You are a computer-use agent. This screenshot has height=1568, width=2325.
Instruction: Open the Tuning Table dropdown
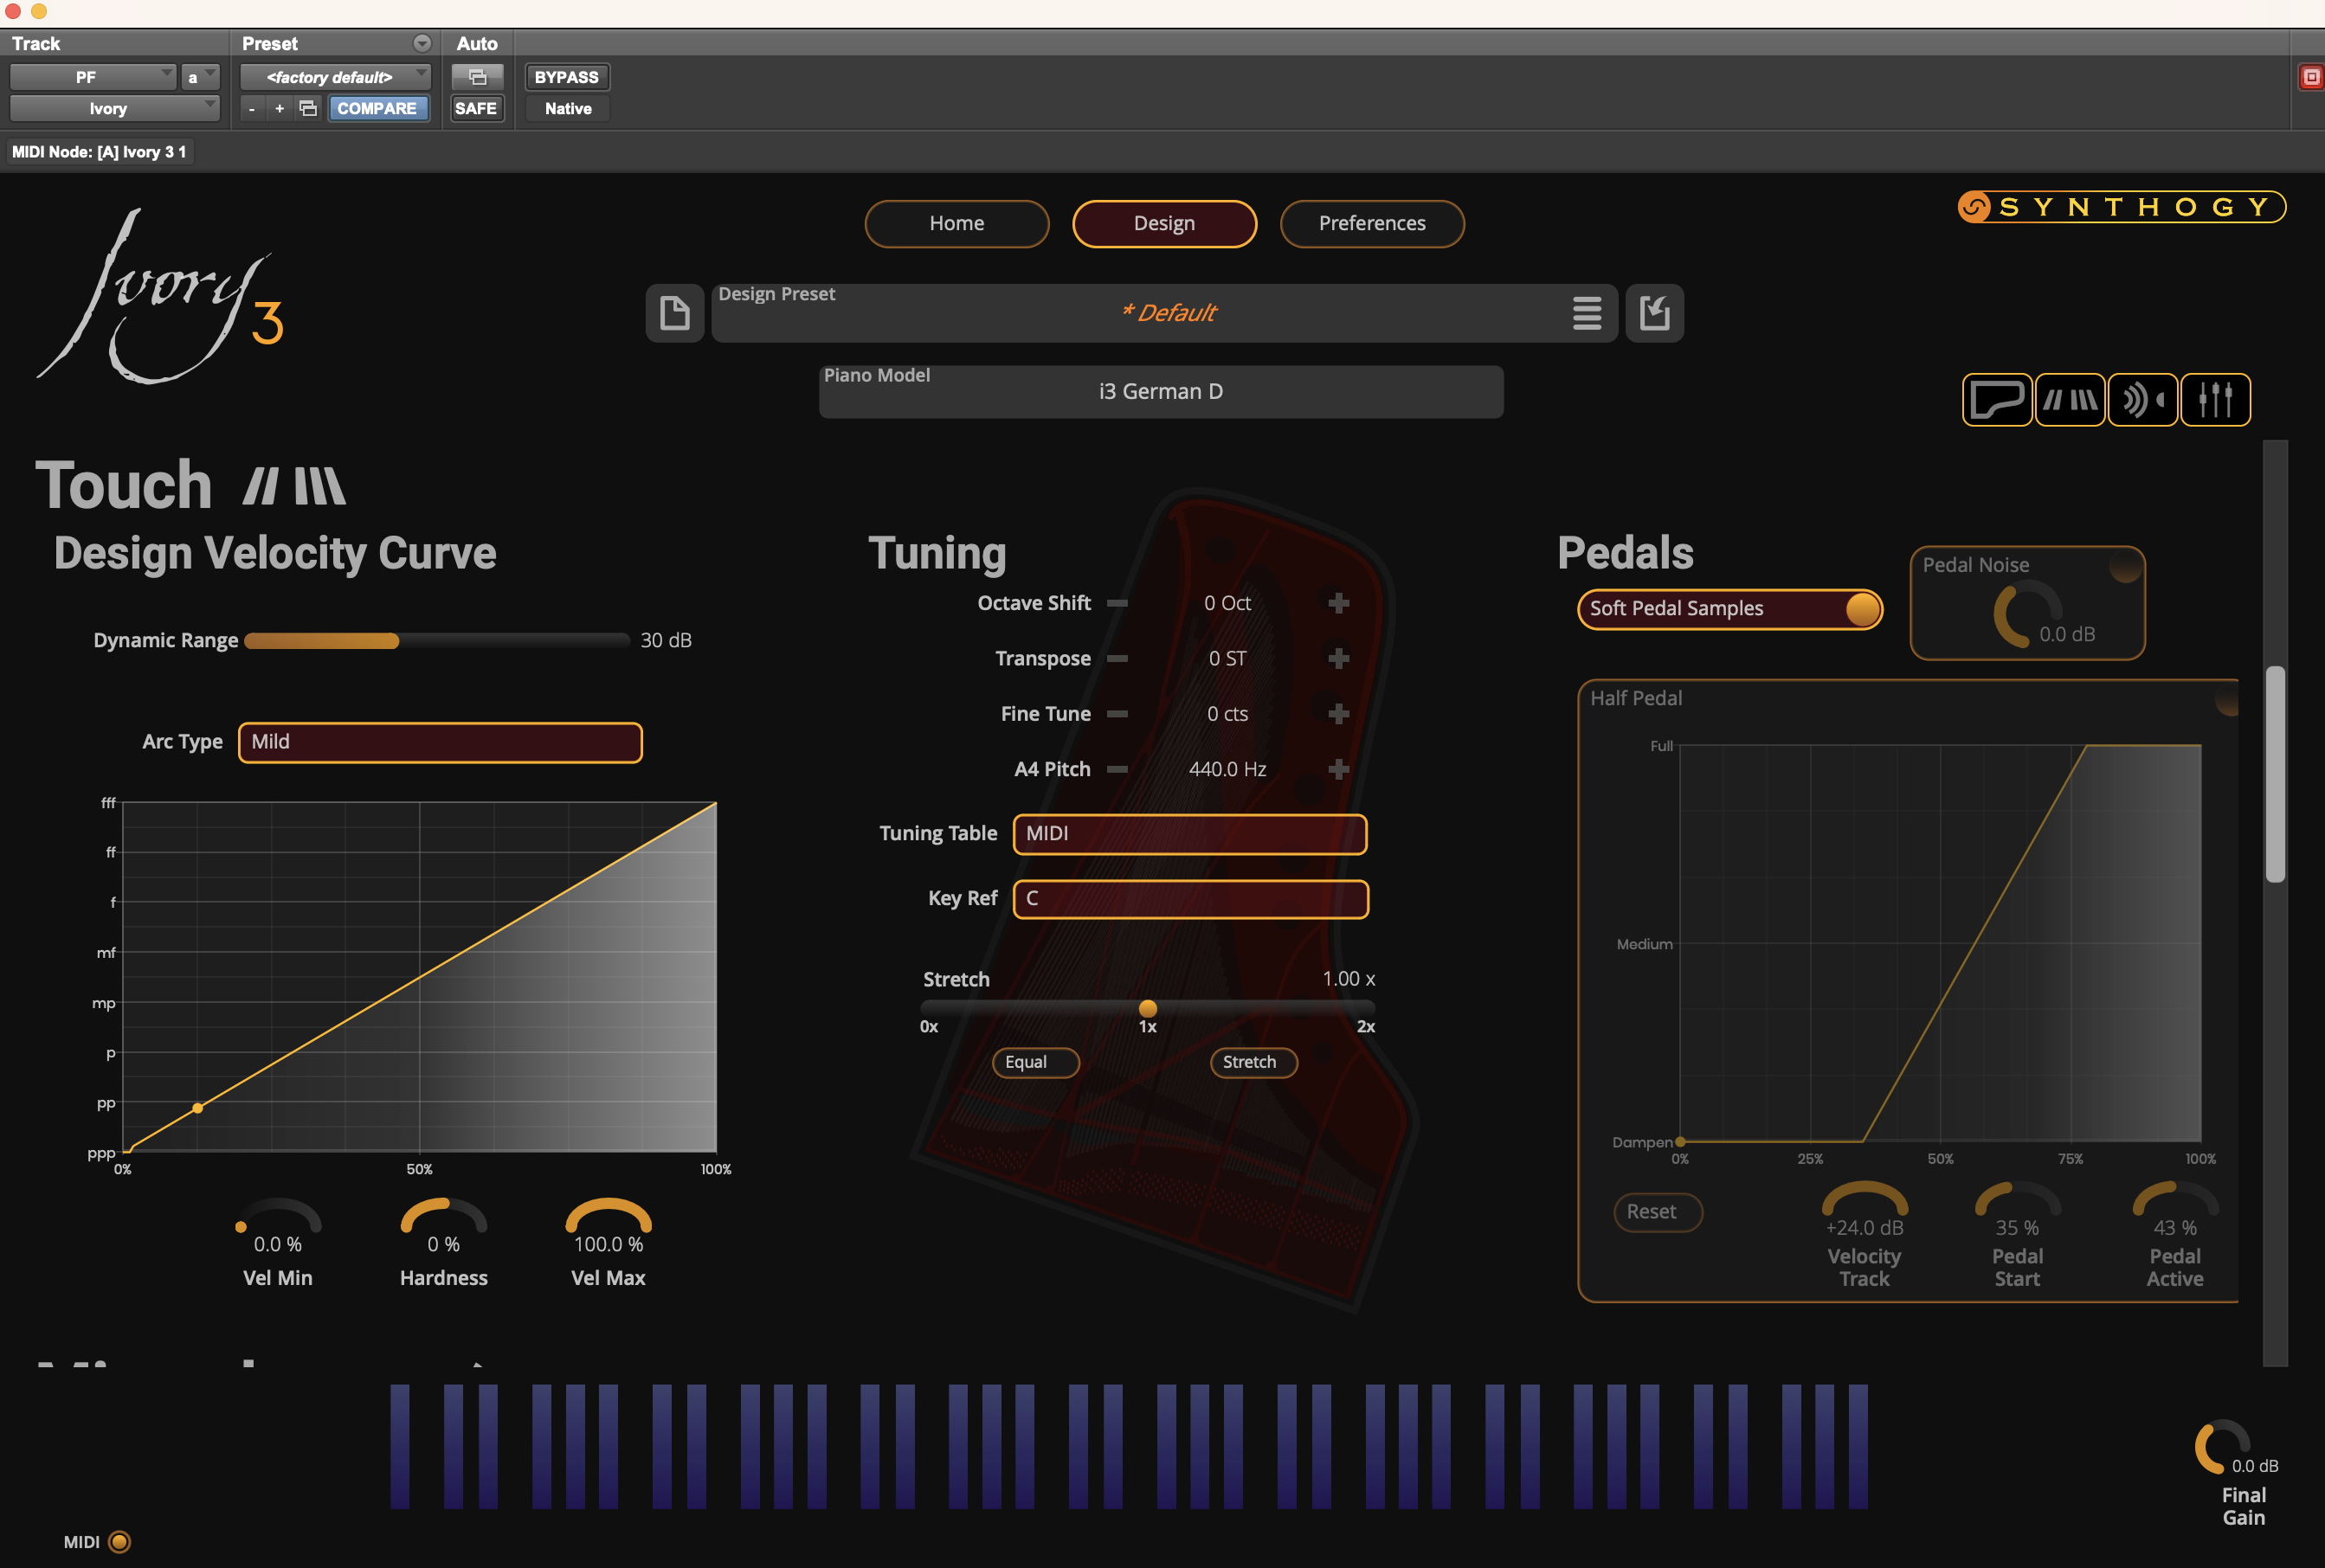coord(1190,834)
